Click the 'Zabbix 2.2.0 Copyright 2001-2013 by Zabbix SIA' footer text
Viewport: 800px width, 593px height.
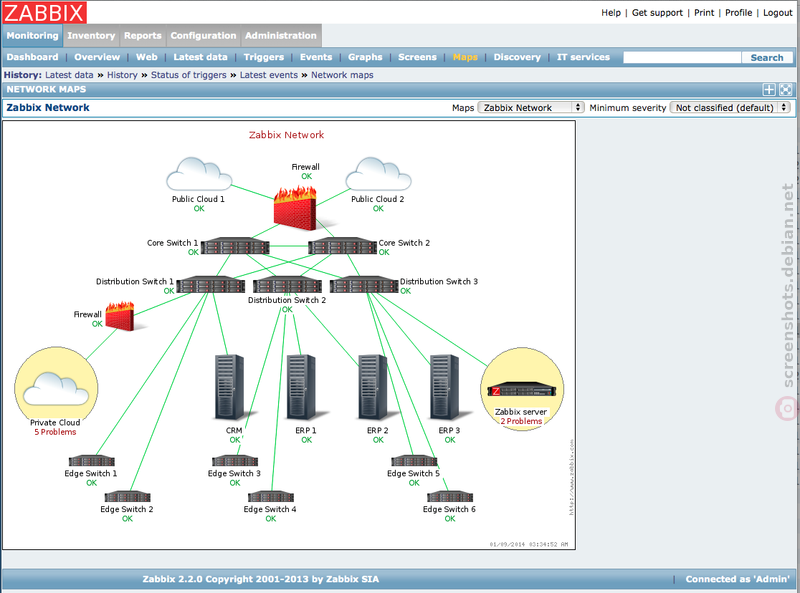[x=261, y=579]
